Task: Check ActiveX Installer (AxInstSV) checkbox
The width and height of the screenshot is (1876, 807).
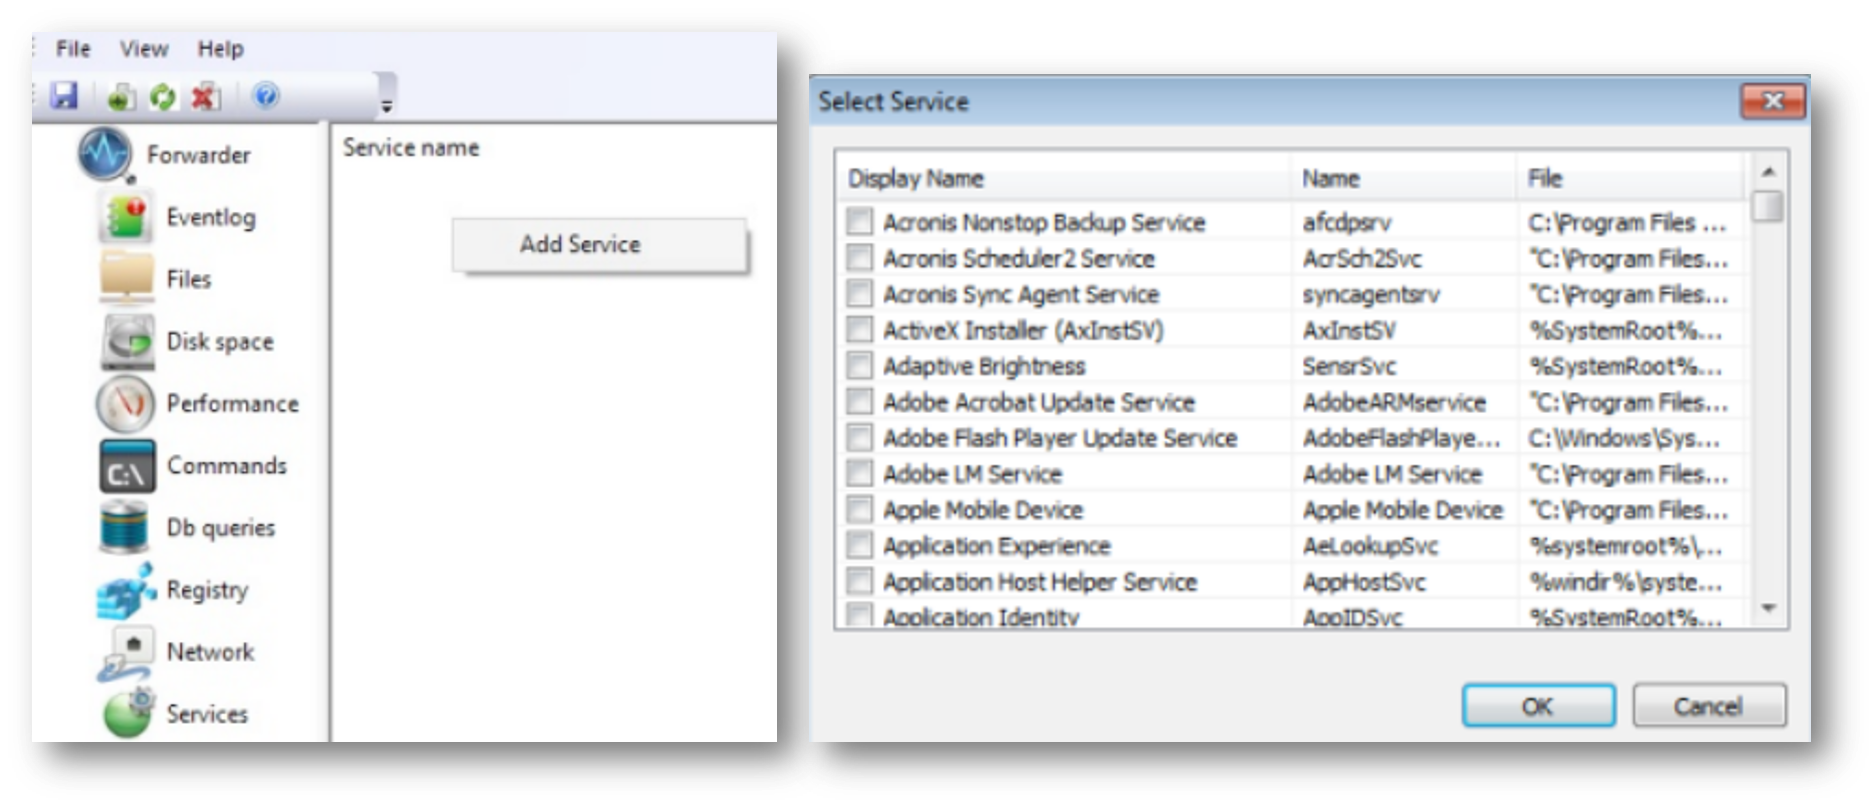Action: 859,329
